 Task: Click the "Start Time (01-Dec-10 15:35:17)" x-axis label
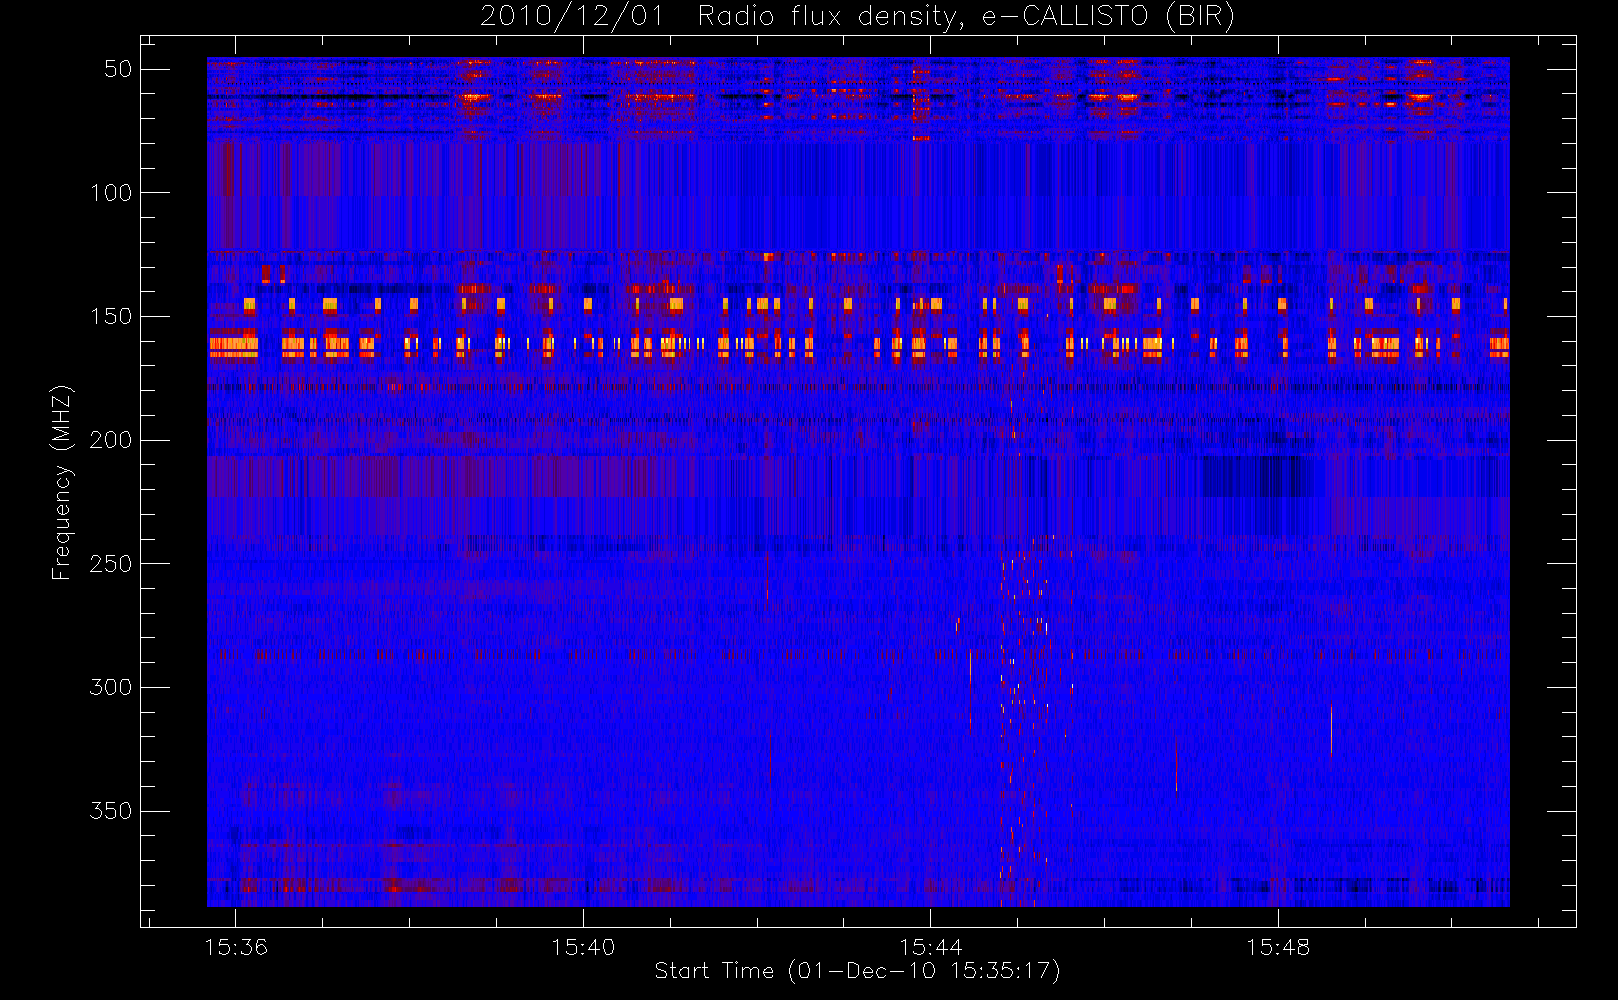[x=857, y=971]
